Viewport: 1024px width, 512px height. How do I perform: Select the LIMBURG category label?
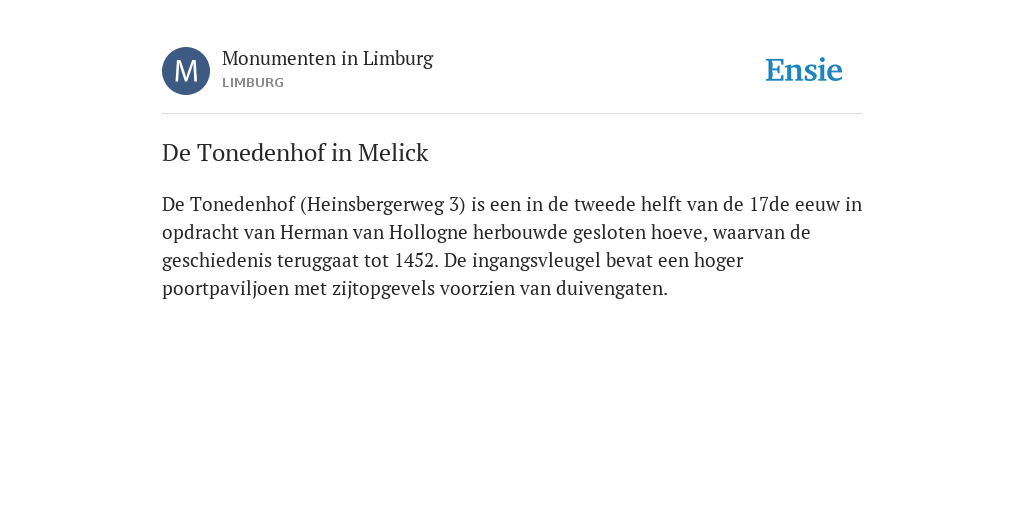click(253, 83)
